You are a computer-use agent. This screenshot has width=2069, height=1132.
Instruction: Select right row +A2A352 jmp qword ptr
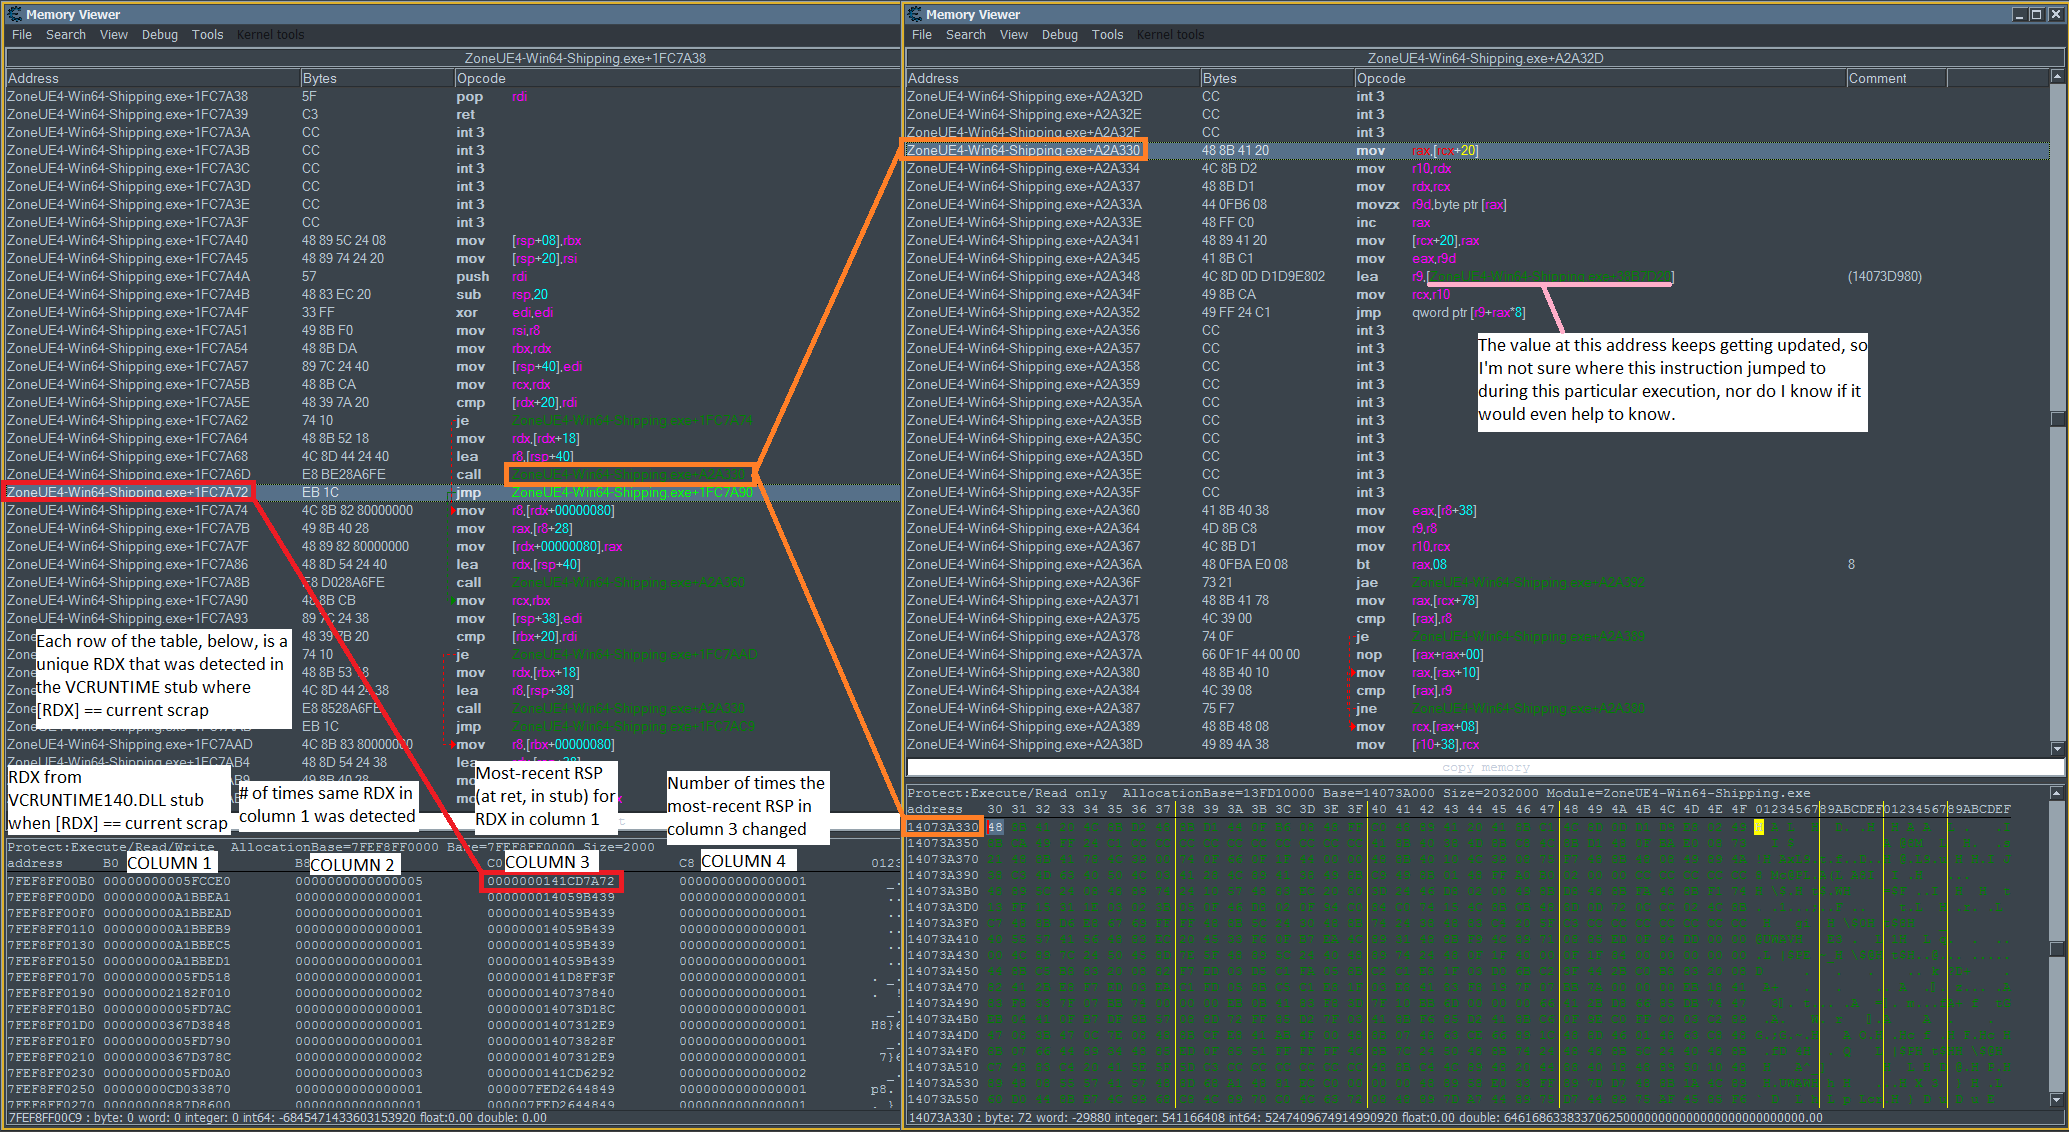click(x=1477, y=312)
